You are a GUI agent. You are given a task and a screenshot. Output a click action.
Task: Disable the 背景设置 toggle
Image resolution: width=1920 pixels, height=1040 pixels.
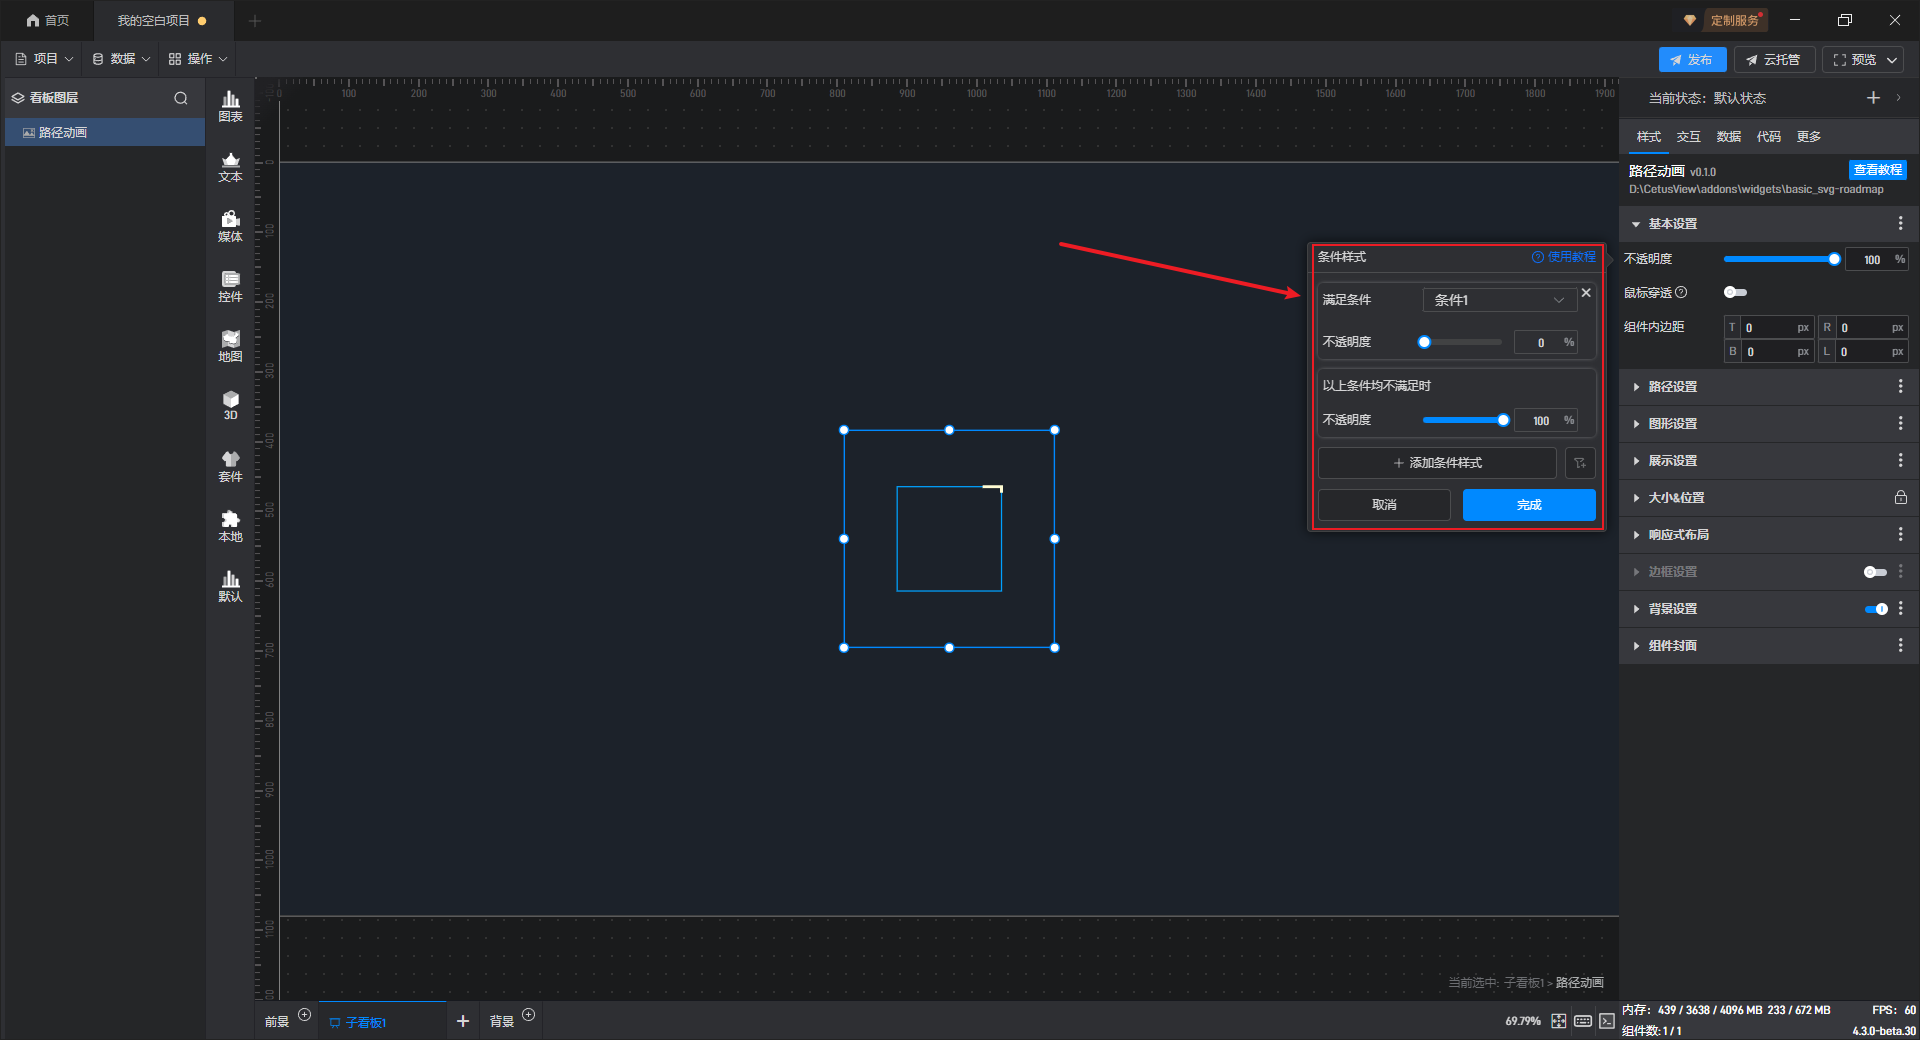click(1875, 609)
